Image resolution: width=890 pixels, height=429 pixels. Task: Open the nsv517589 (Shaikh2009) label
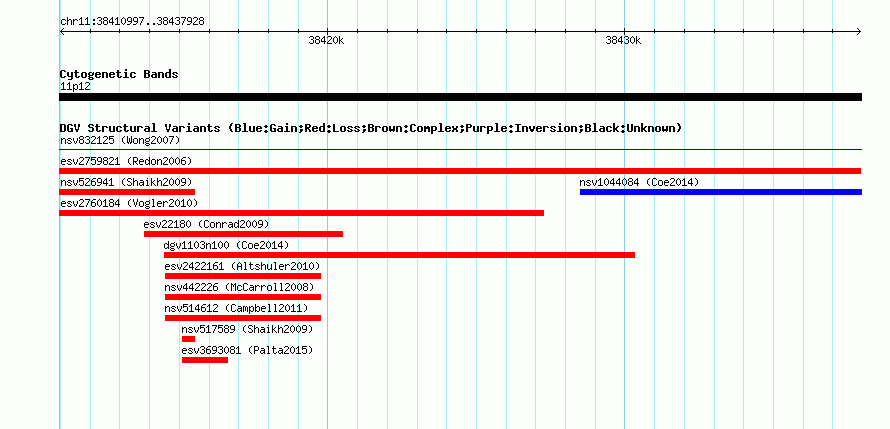tap(247, 329)
